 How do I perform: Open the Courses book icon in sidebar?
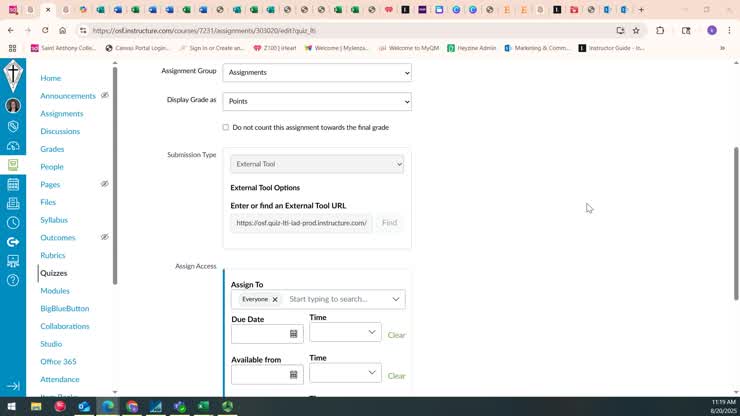pos(13,165)
